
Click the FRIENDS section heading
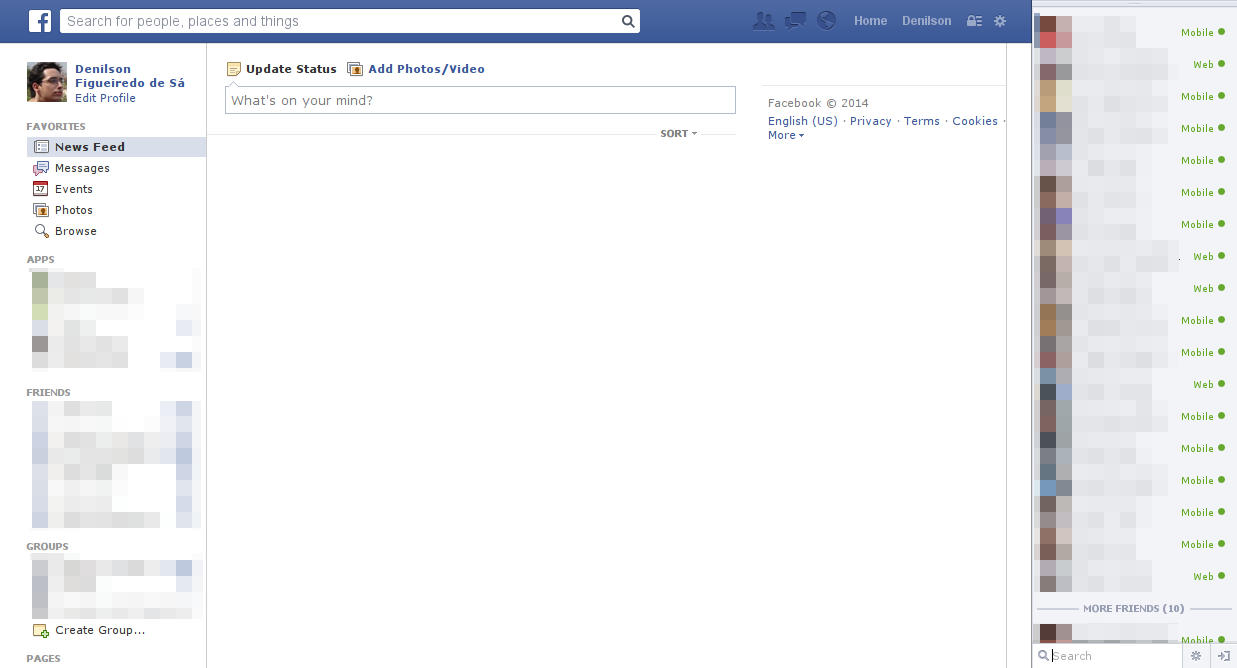point(49,393)
